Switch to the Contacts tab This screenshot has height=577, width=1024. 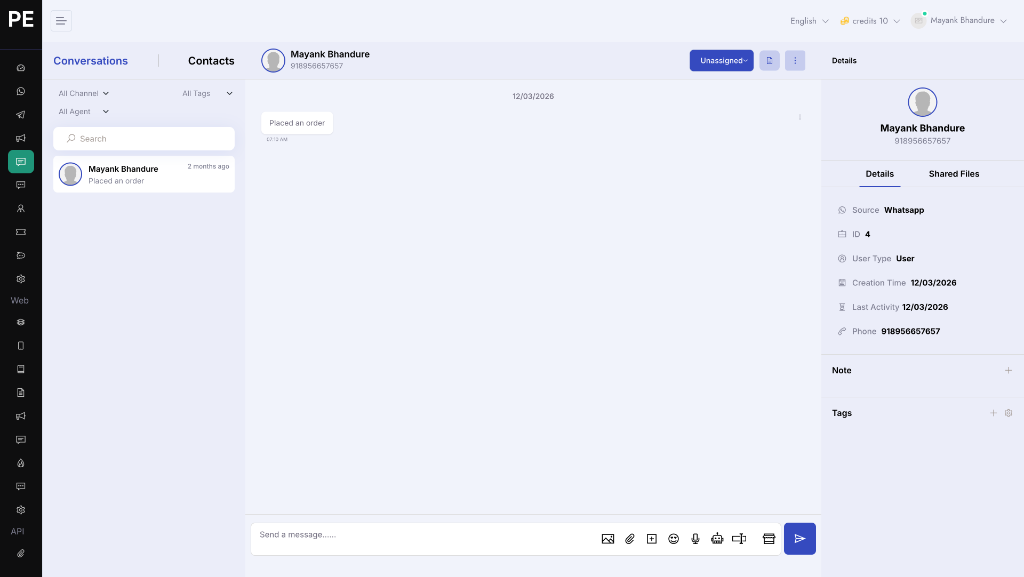(211, 61)
